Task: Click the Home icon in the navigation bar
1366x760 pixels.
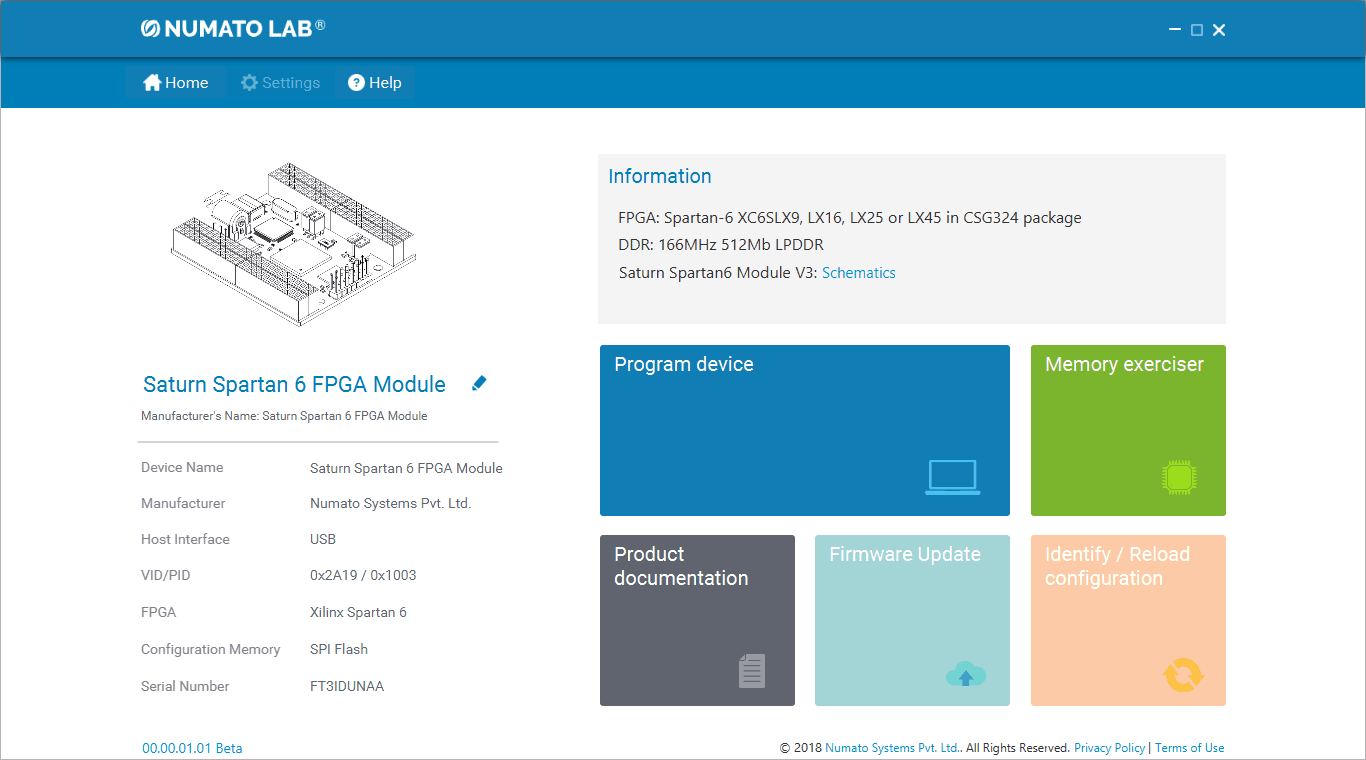Action: point(151,82)
